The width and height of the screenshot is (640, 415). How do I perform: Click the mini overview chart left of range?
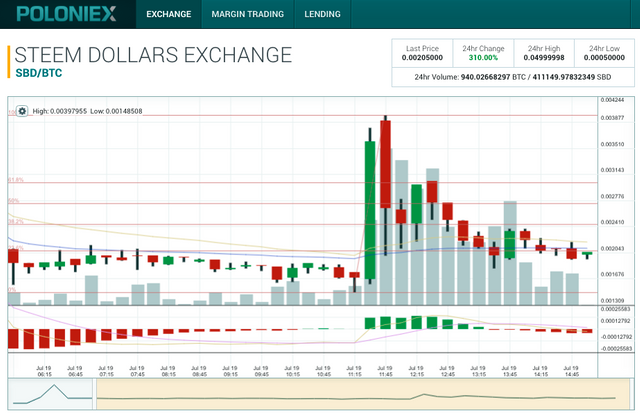click(52, 394)
